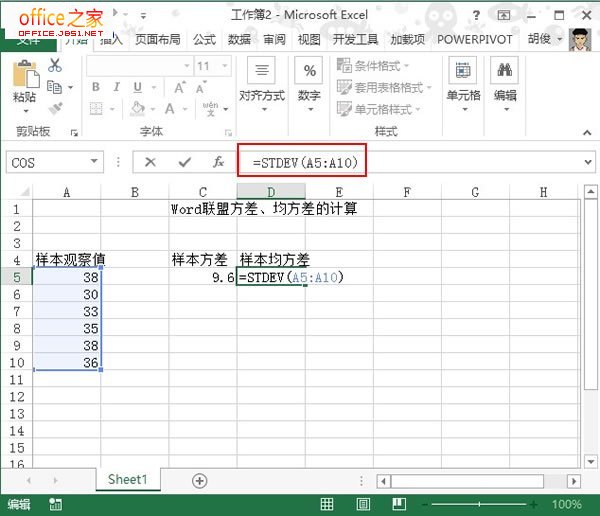
Task: Click the wén phonetic guide icon
Action: click(x=210, y=109)
